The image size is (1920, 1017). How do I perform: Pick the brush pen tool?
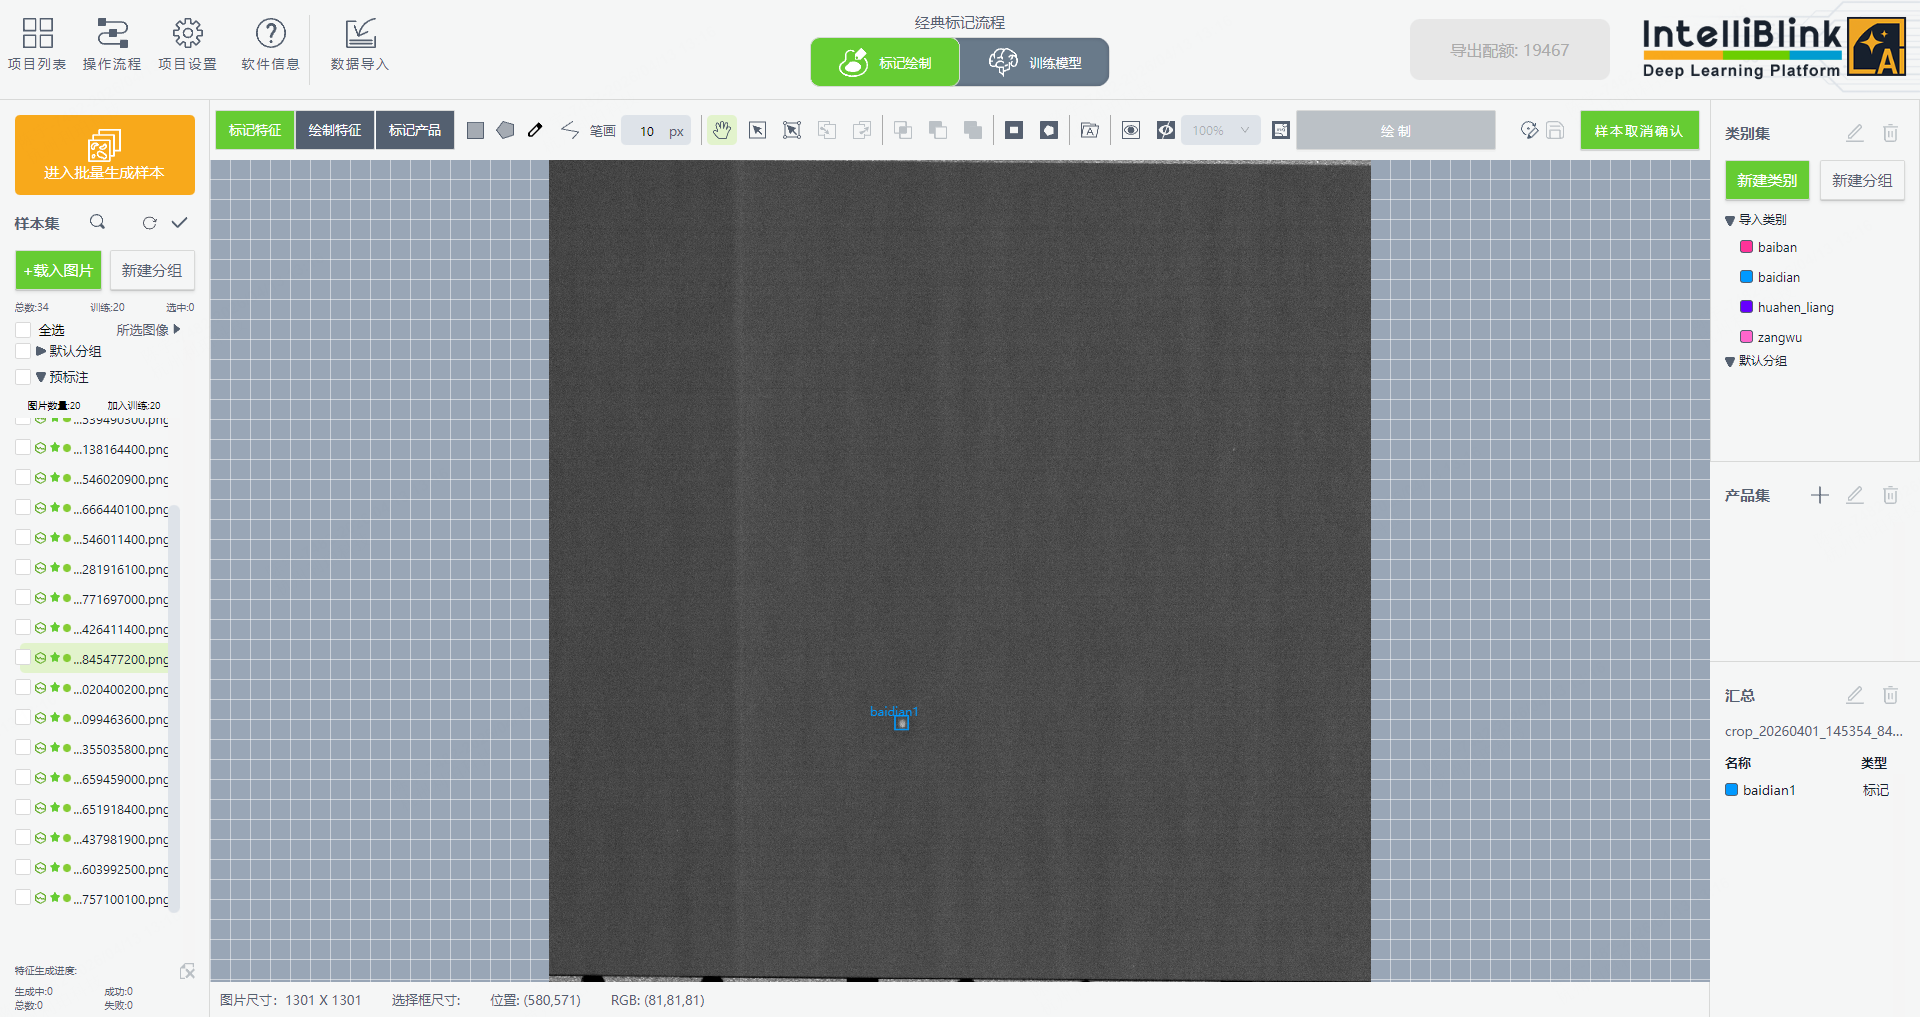tap(536, 131)
